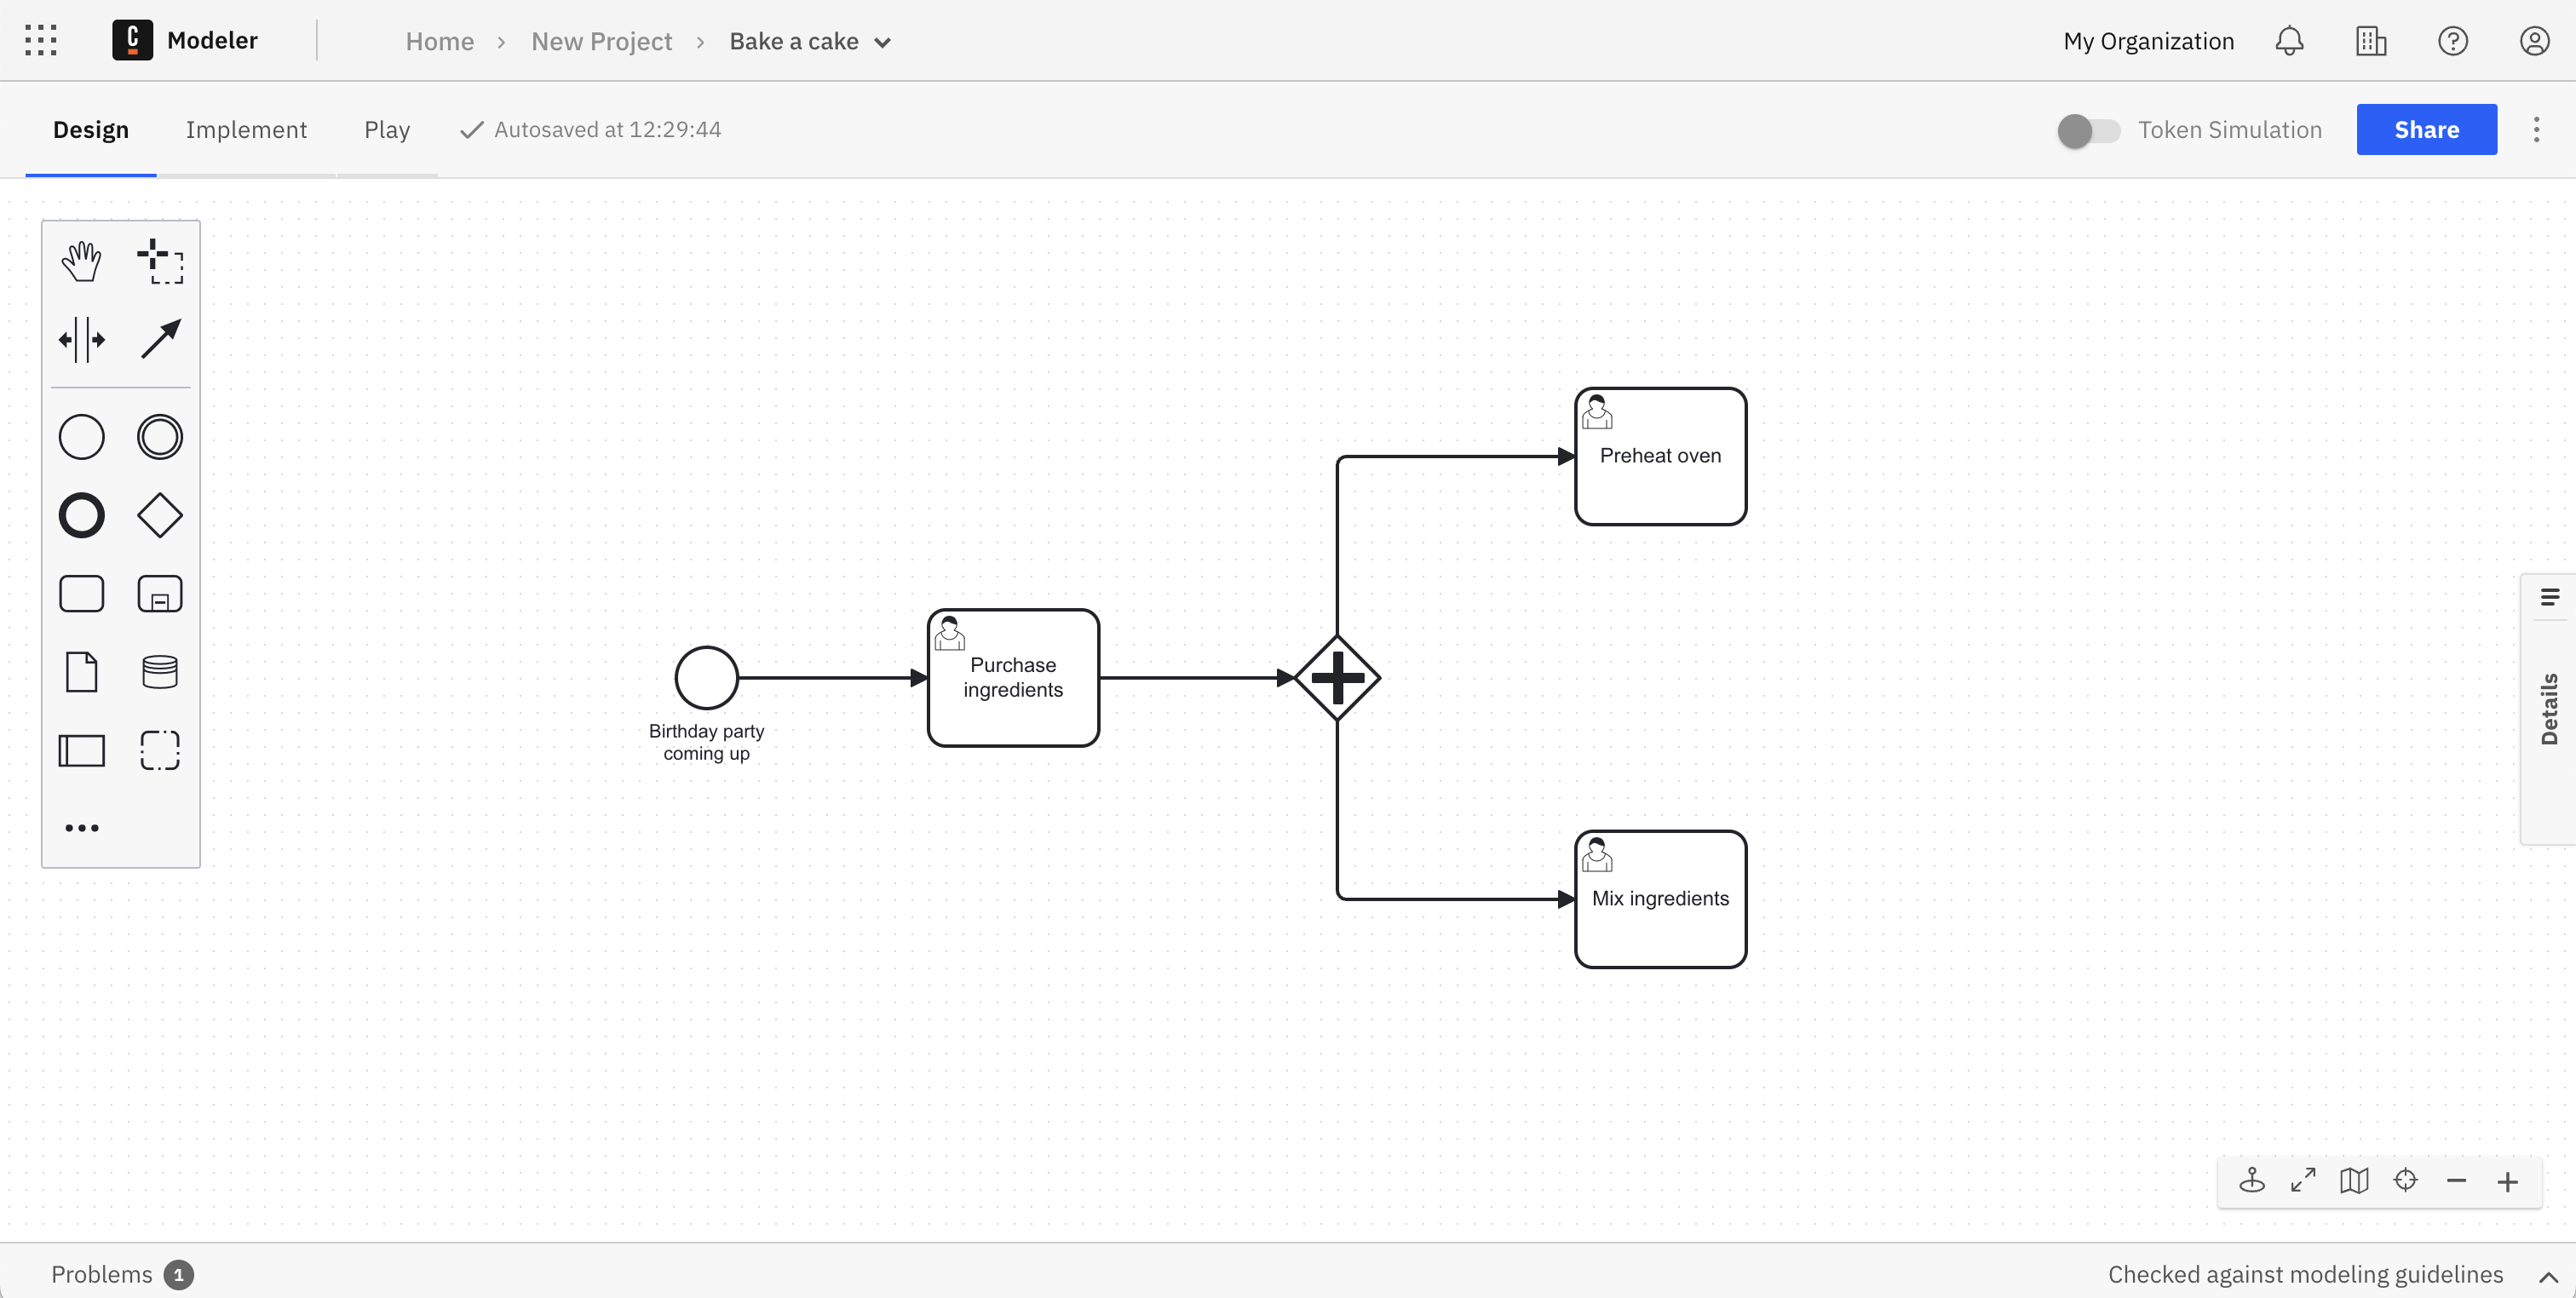Show more palette elements via ellipsis

tap(81, 827)
